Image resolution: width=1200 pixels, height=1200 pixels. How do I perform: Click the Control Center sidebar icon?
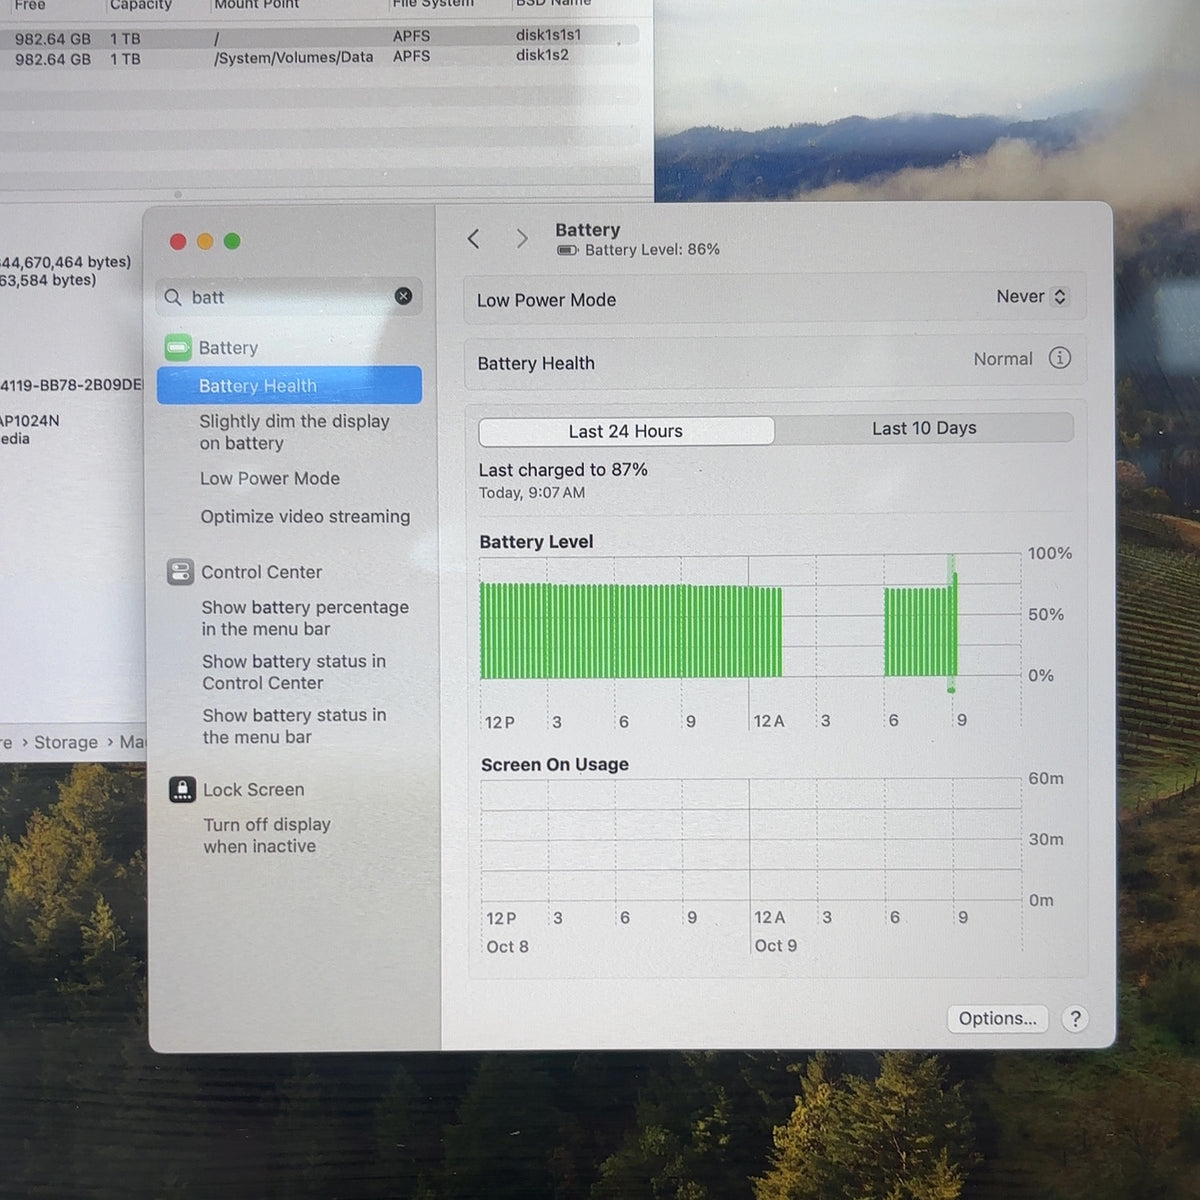click(180, 572)
